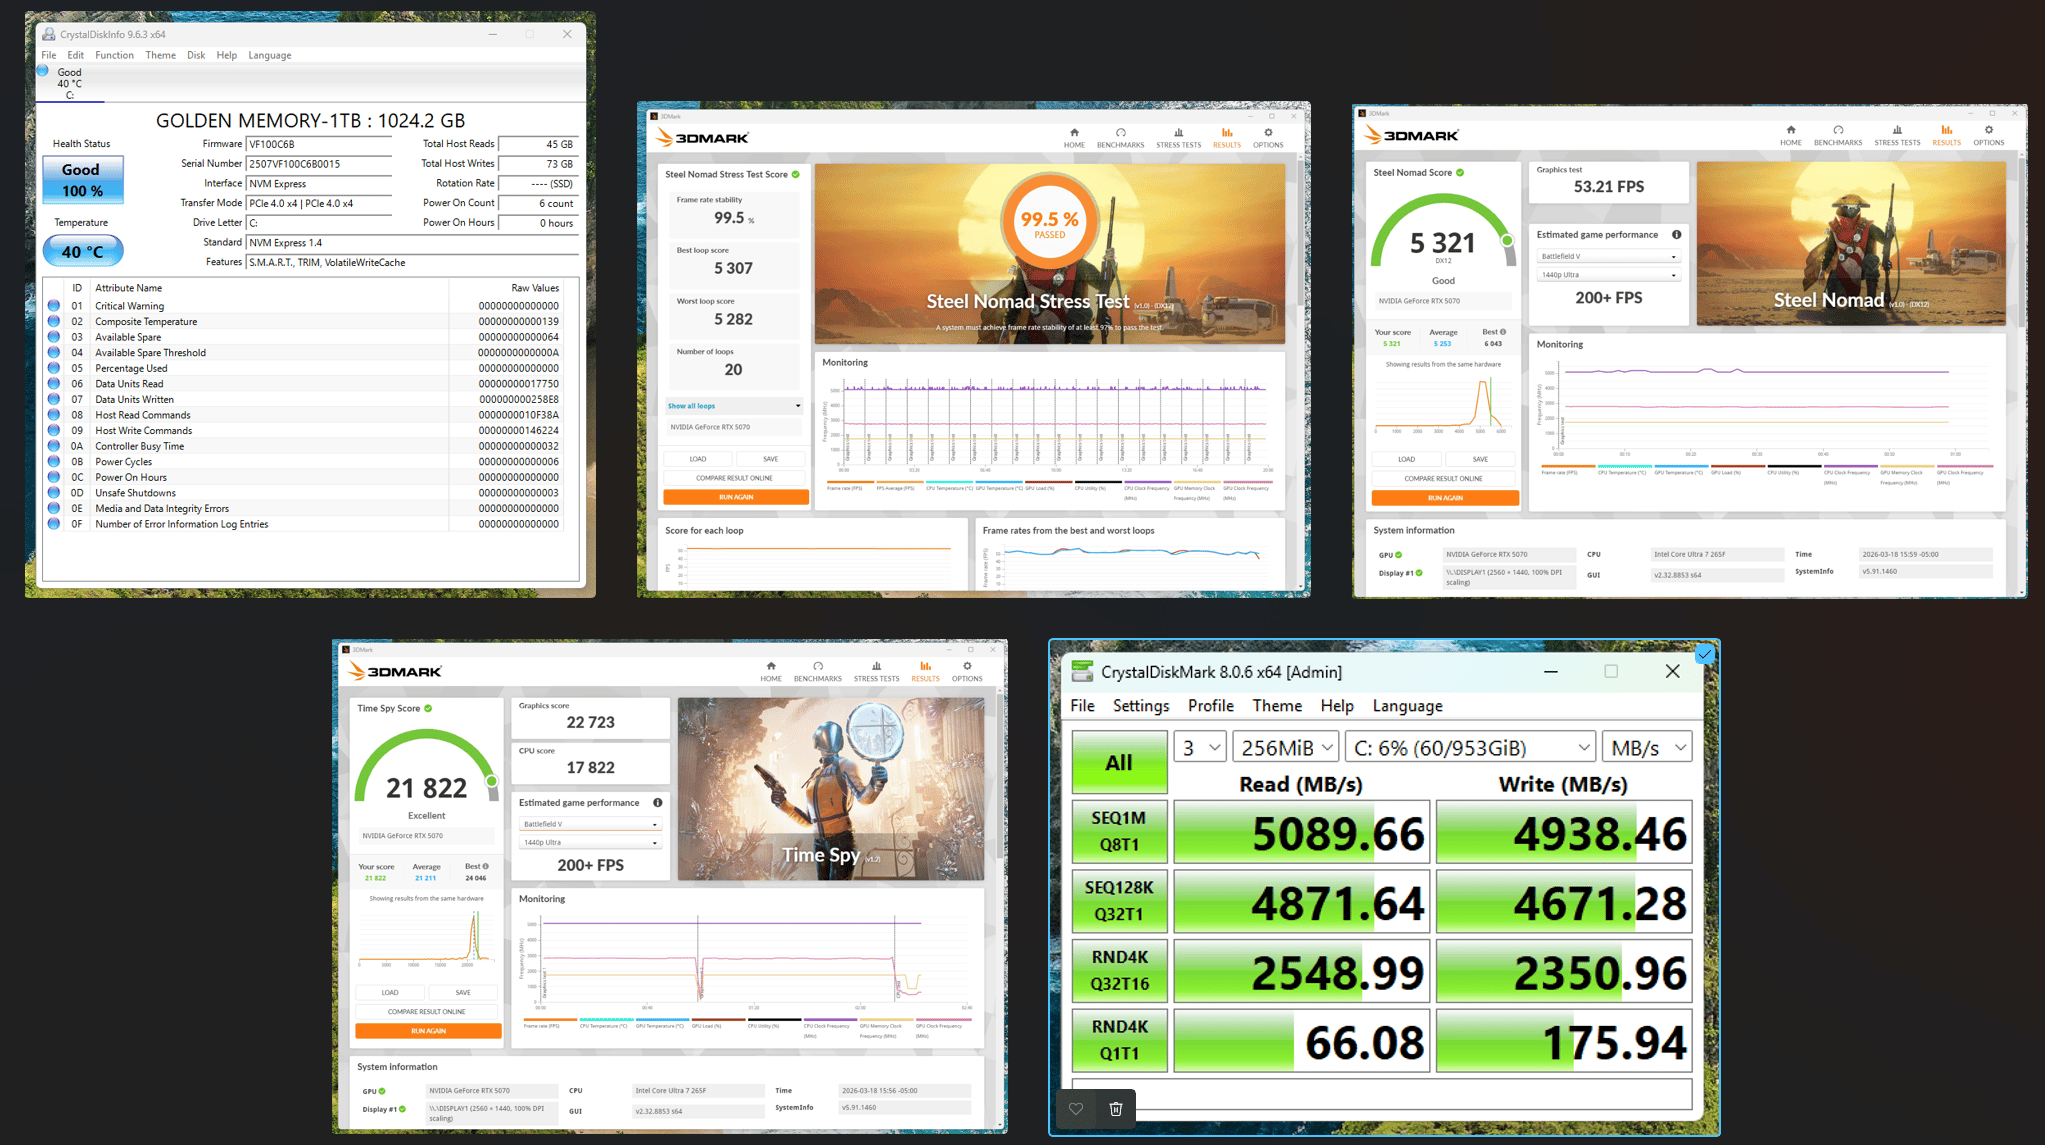Open Benchmarks in the Steel Nomad 5 321 score window

[x=1838, y=135]
